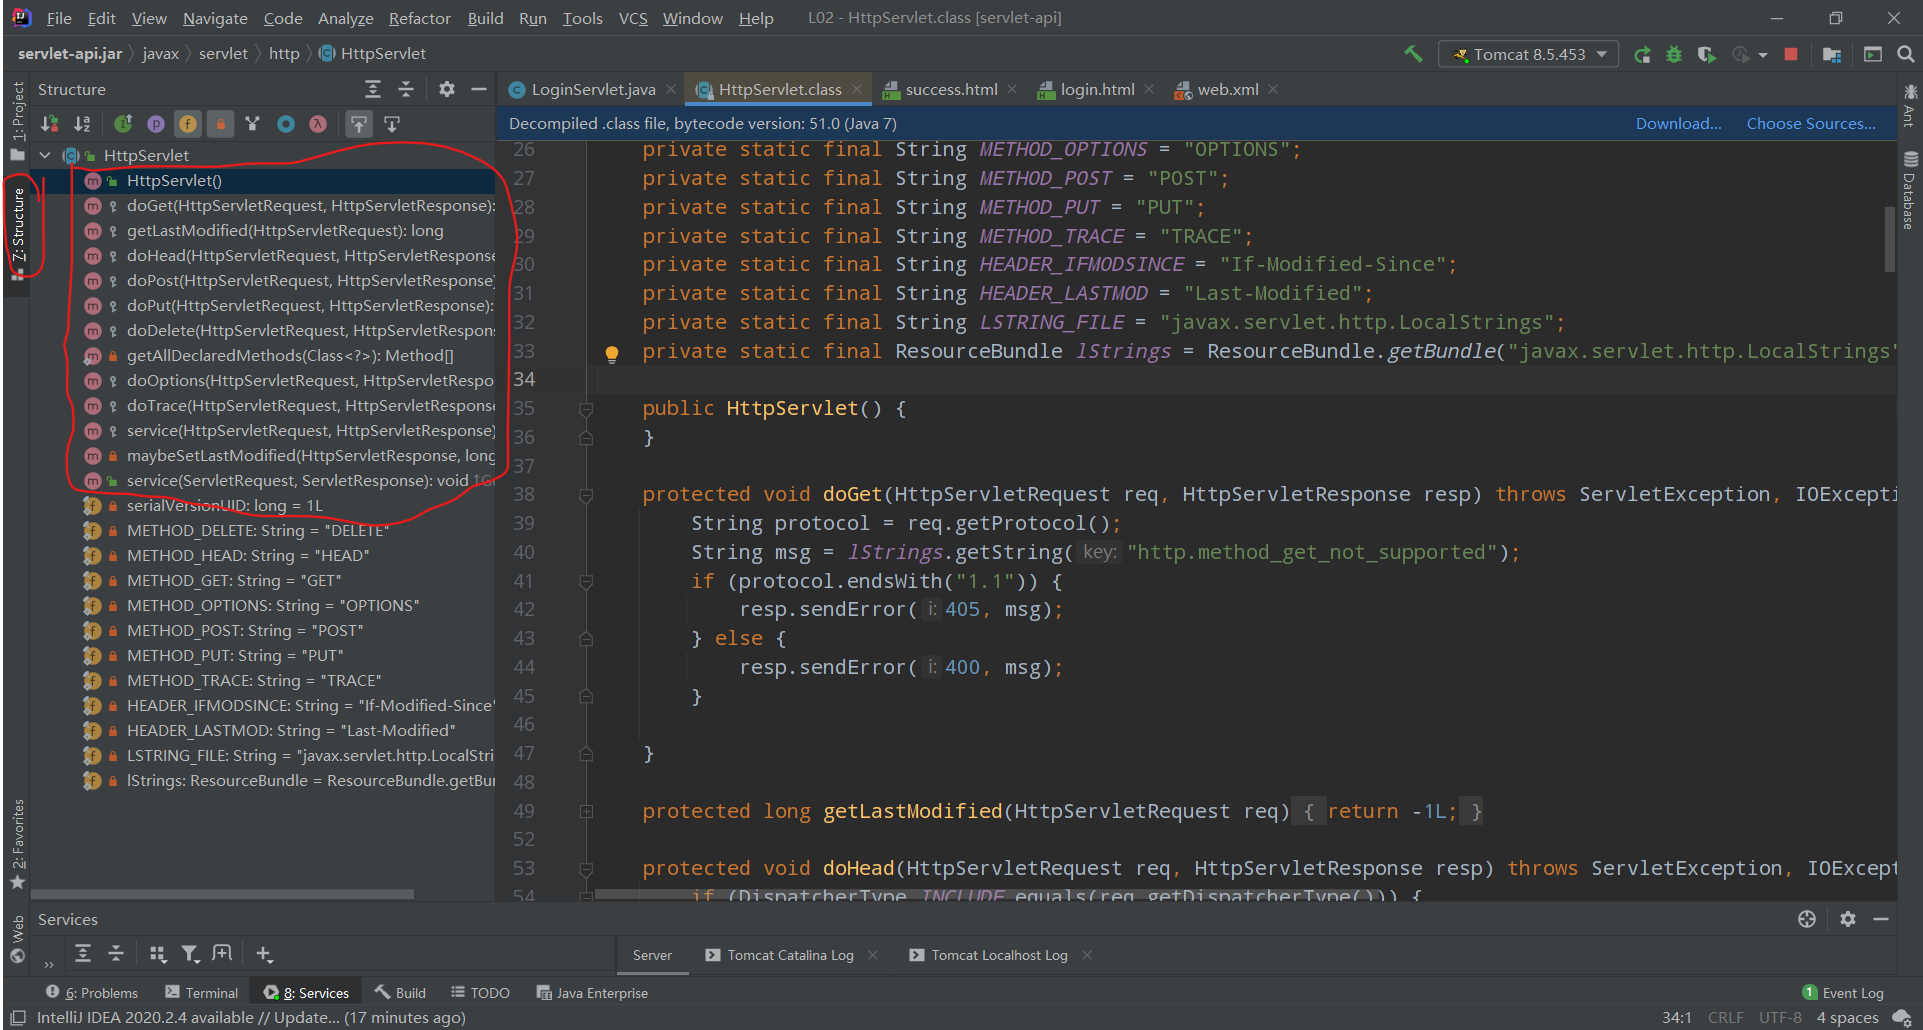Switch to LoginServlet.java tab
The height and width of the screenshot is (1030, 1923).
click(x=593, y=89)
